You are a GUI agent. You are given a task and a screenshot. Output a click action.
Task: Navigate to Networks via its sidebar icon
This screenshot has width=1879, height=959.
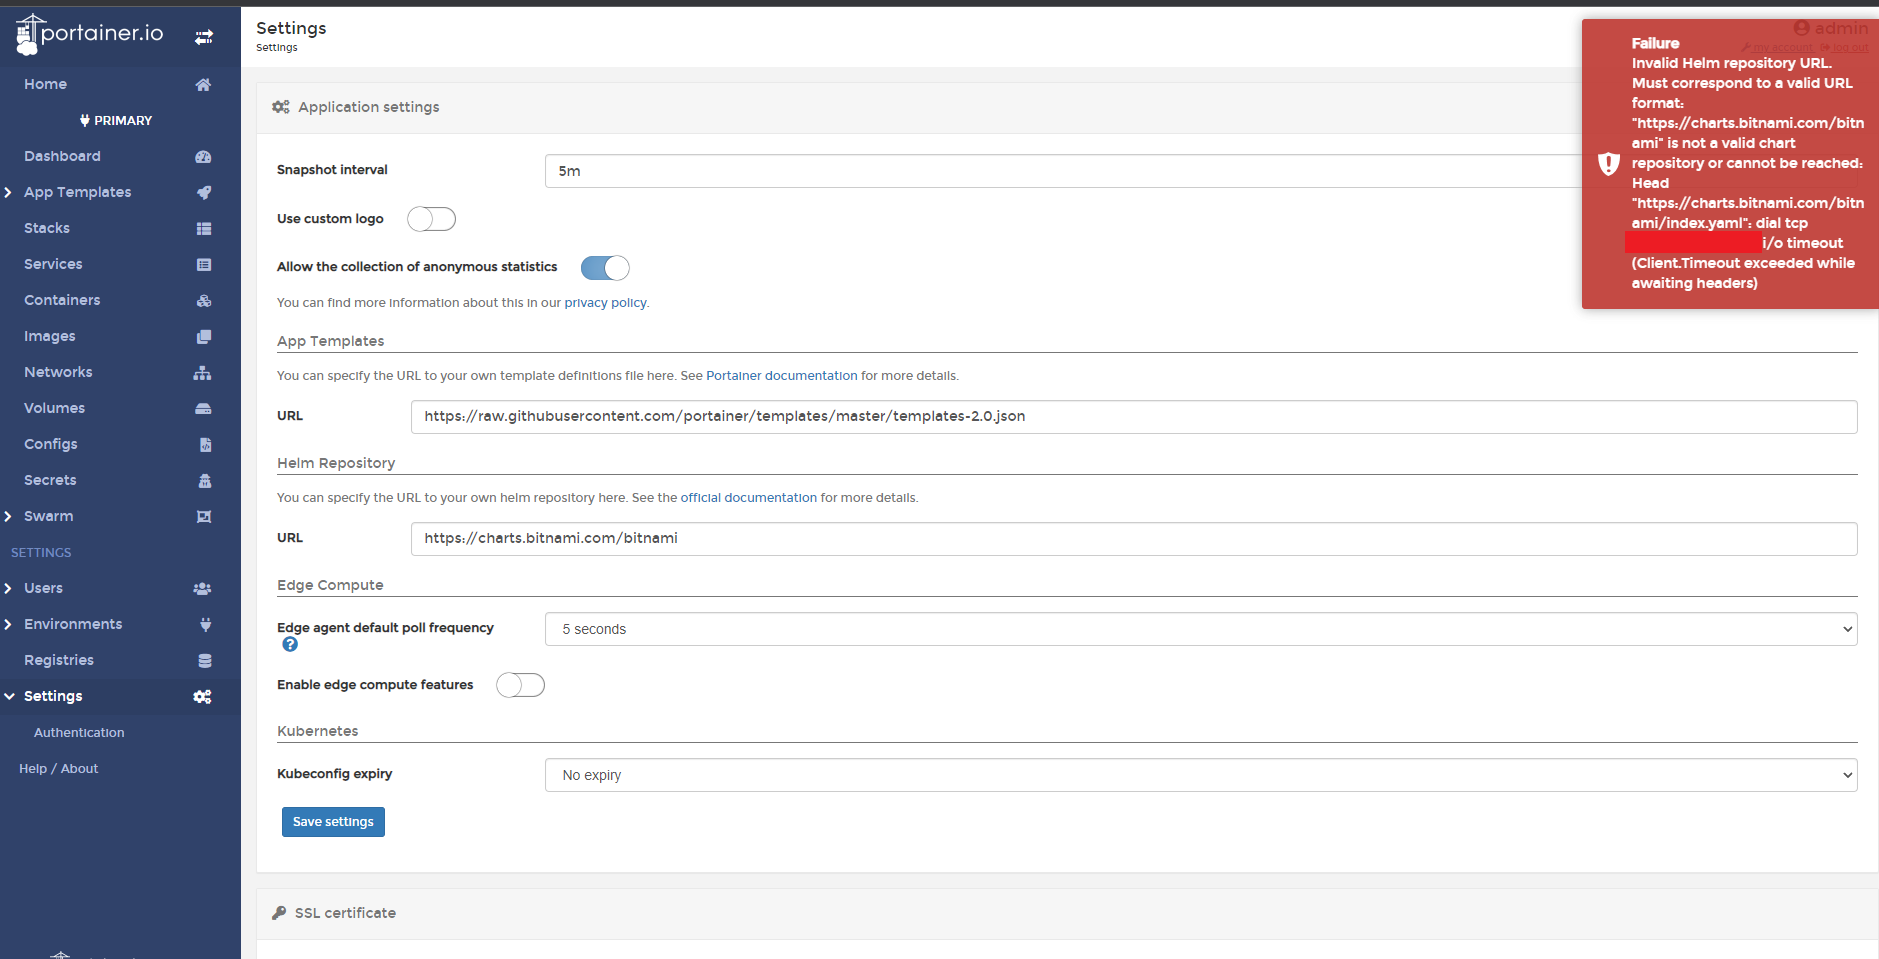(x=203, y=372)
